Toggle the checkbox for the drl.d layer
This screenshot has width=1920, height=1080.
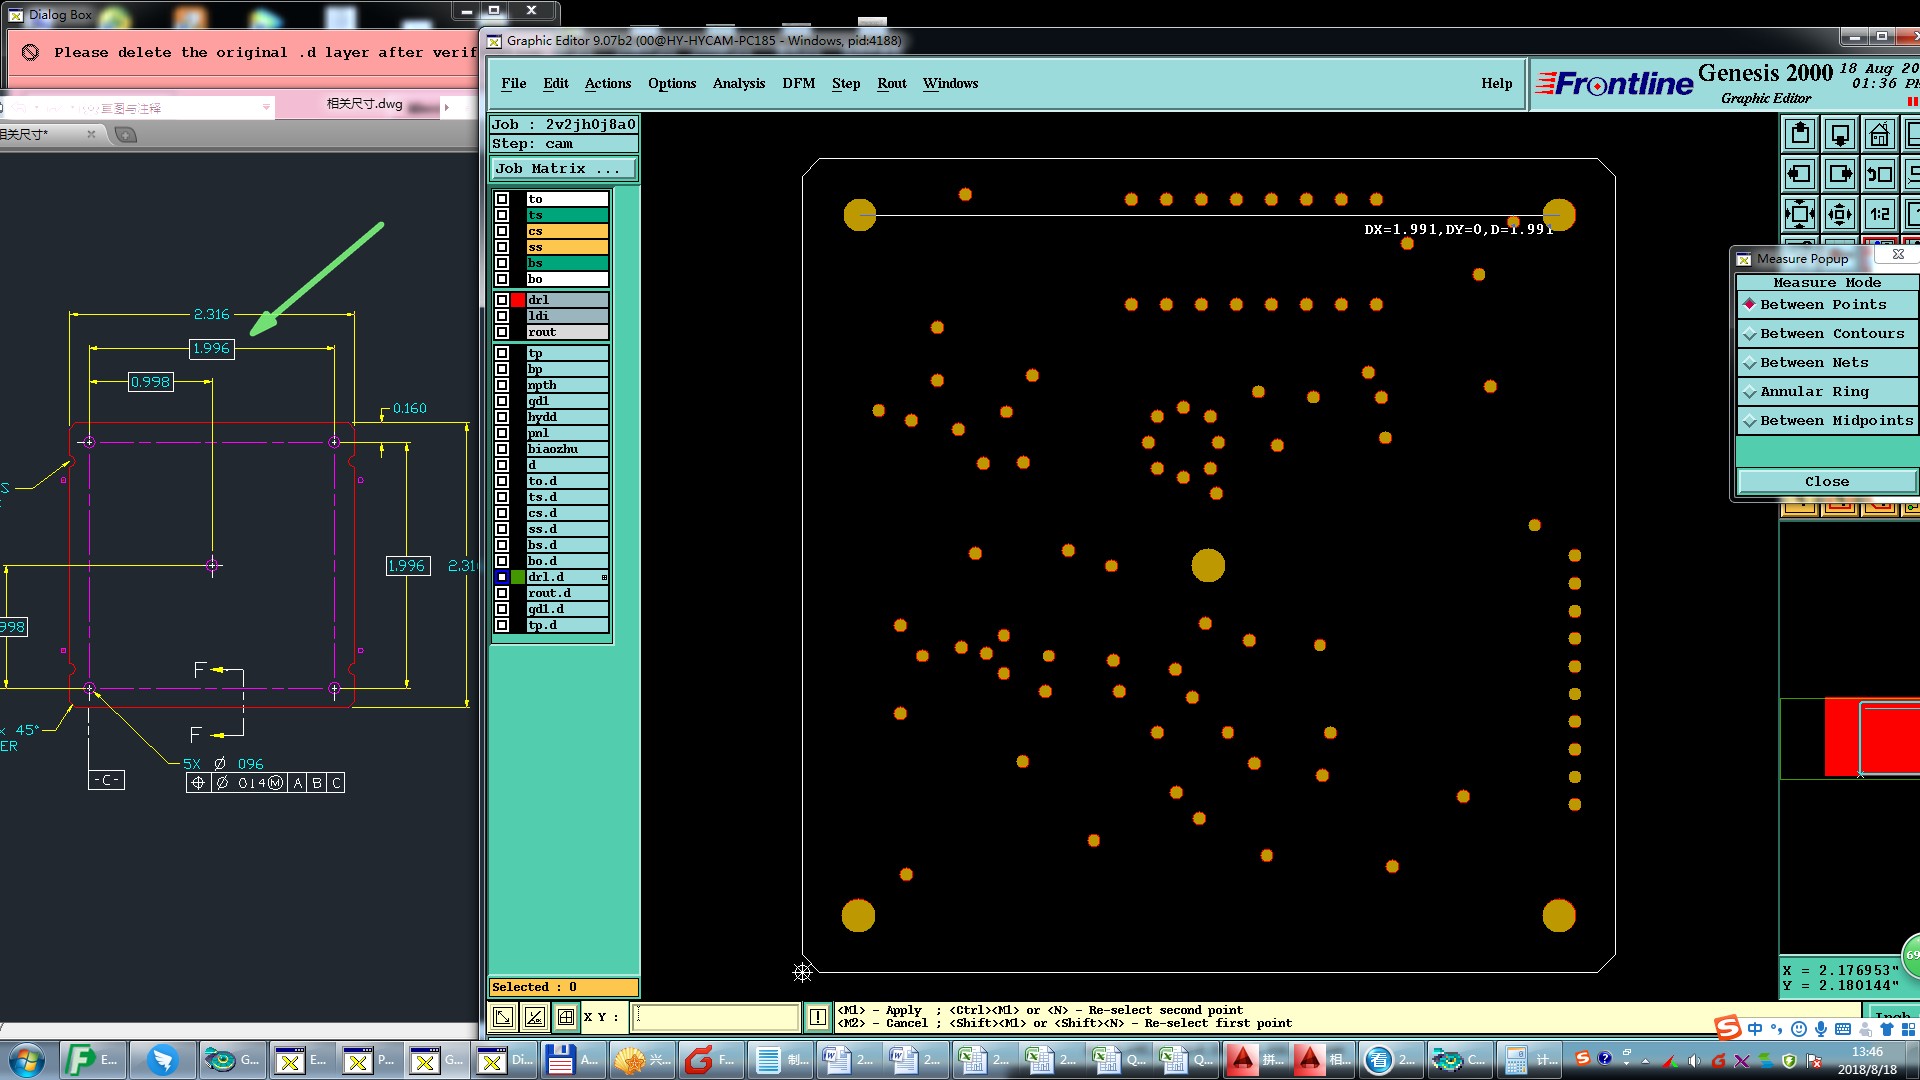point(502,577)
